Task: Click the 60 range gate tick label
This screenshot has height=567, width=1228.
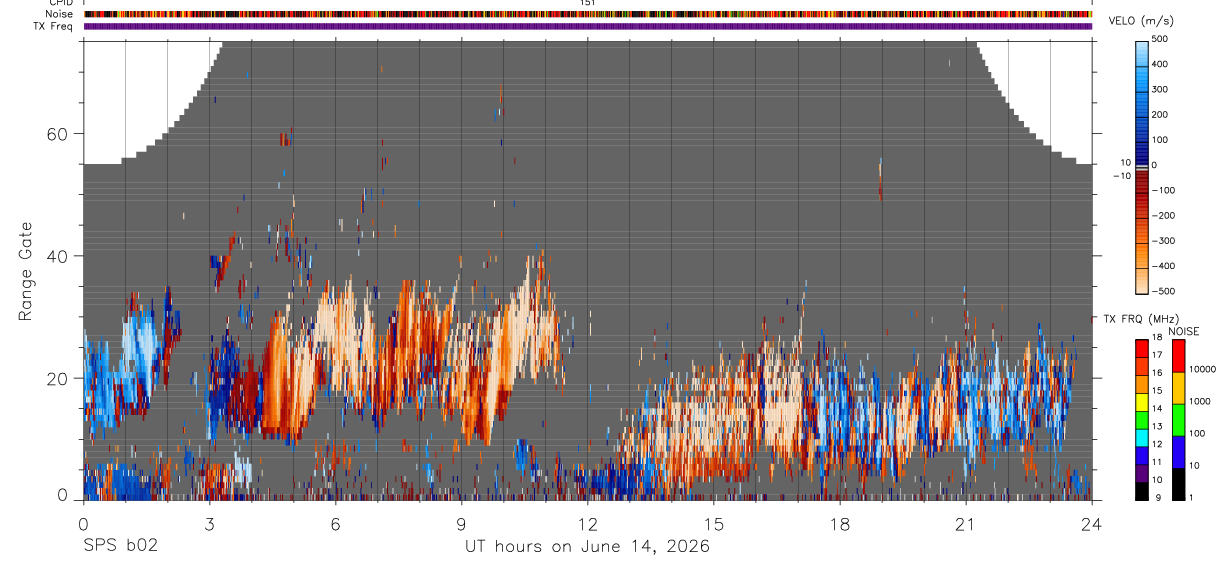Action: coord(58,134)
